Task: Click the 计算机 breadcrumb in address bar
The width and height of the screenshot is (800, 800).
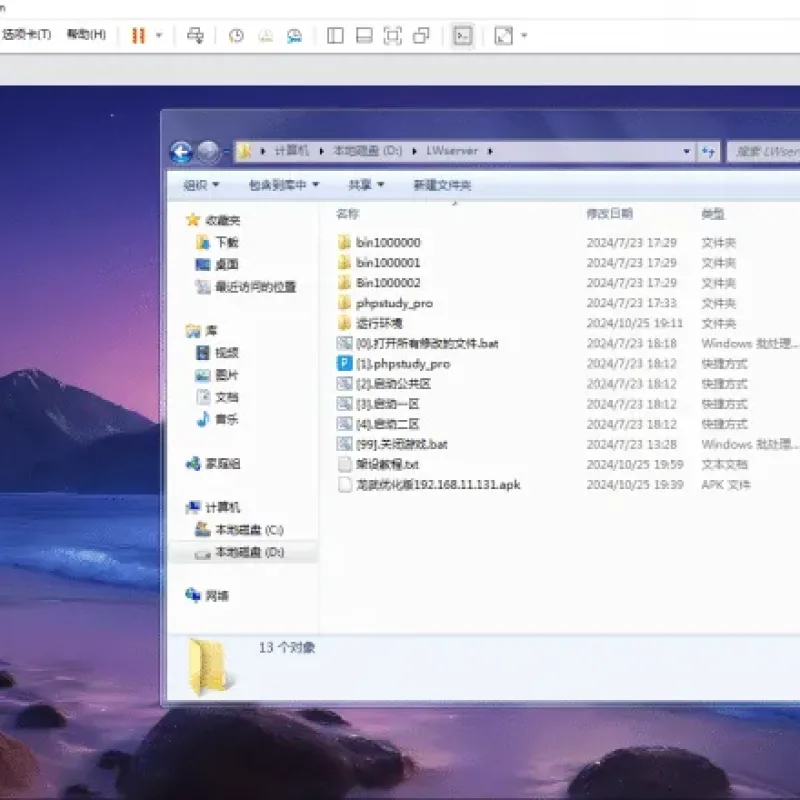Action: click(291, 151)
